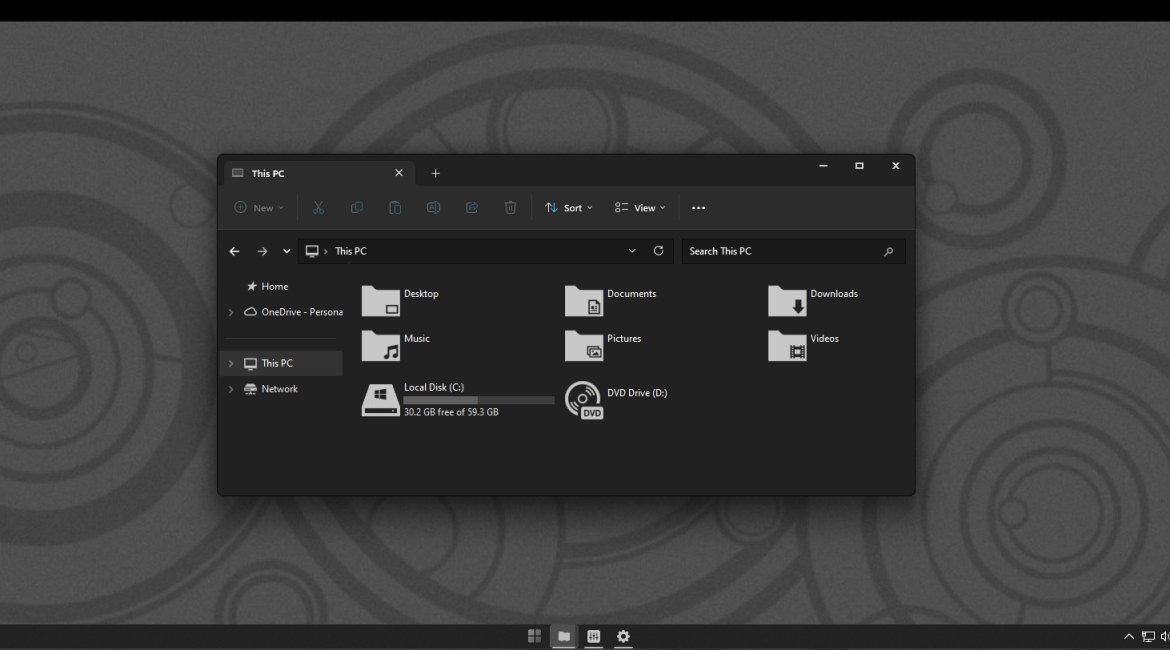Open the View dropdown menu
The image size is (1170, 650).
(640, 208)
